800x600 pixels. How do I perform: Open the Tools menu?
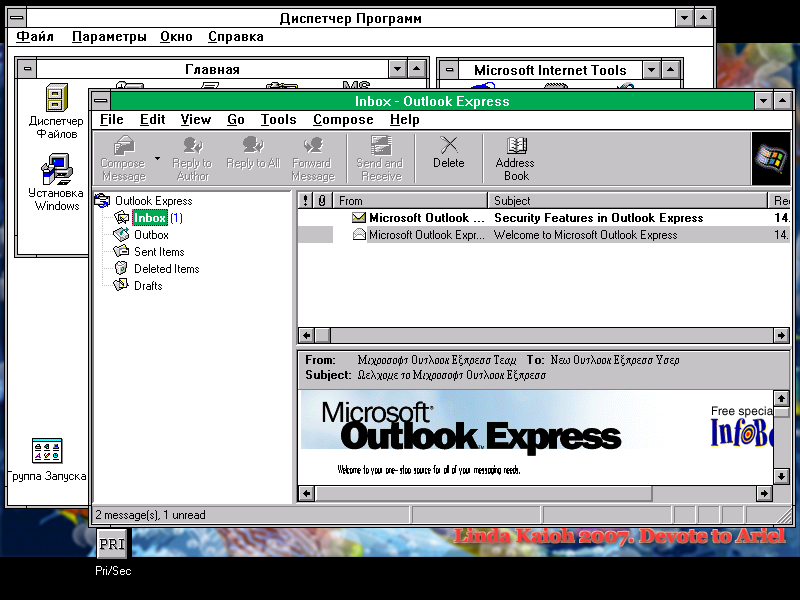pyautogui.click(x=279, y=119)
